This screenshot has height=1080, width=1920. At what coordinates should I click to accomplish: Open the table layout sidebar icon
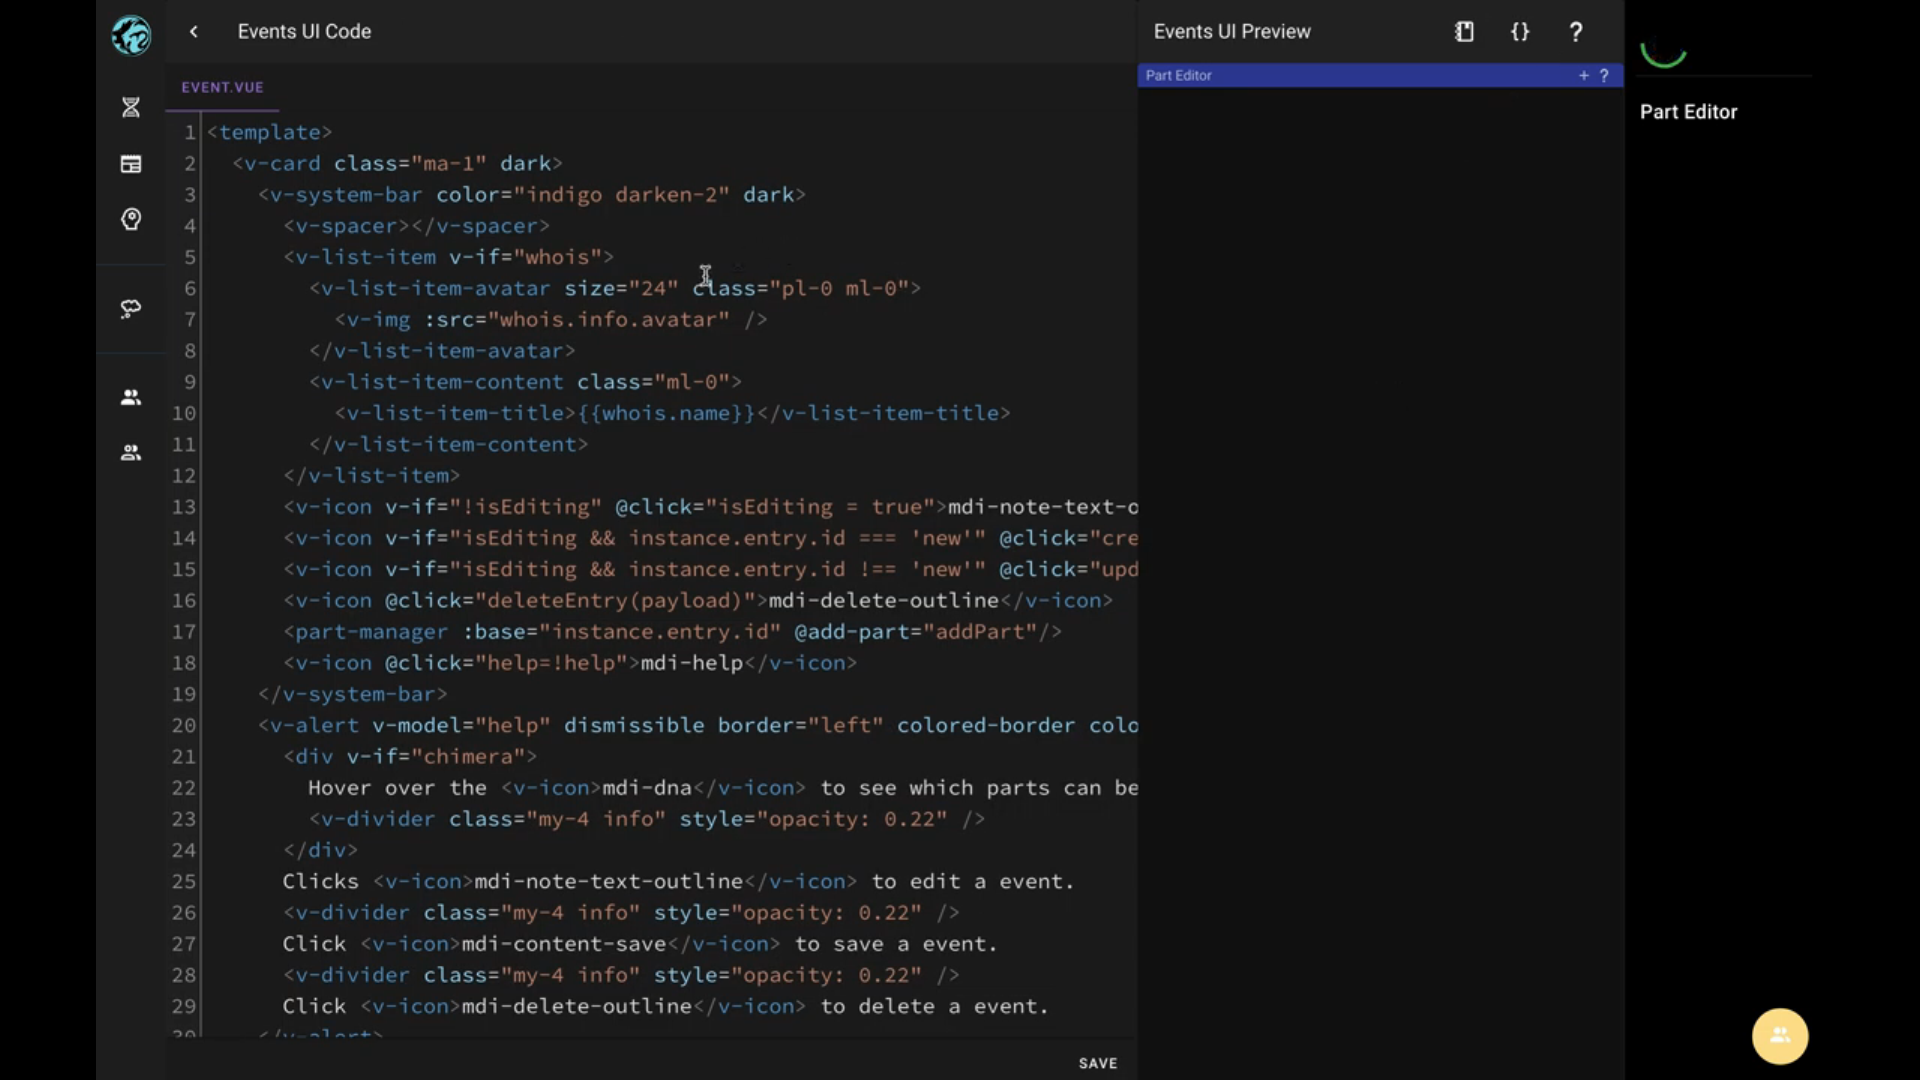click(131, 164)
